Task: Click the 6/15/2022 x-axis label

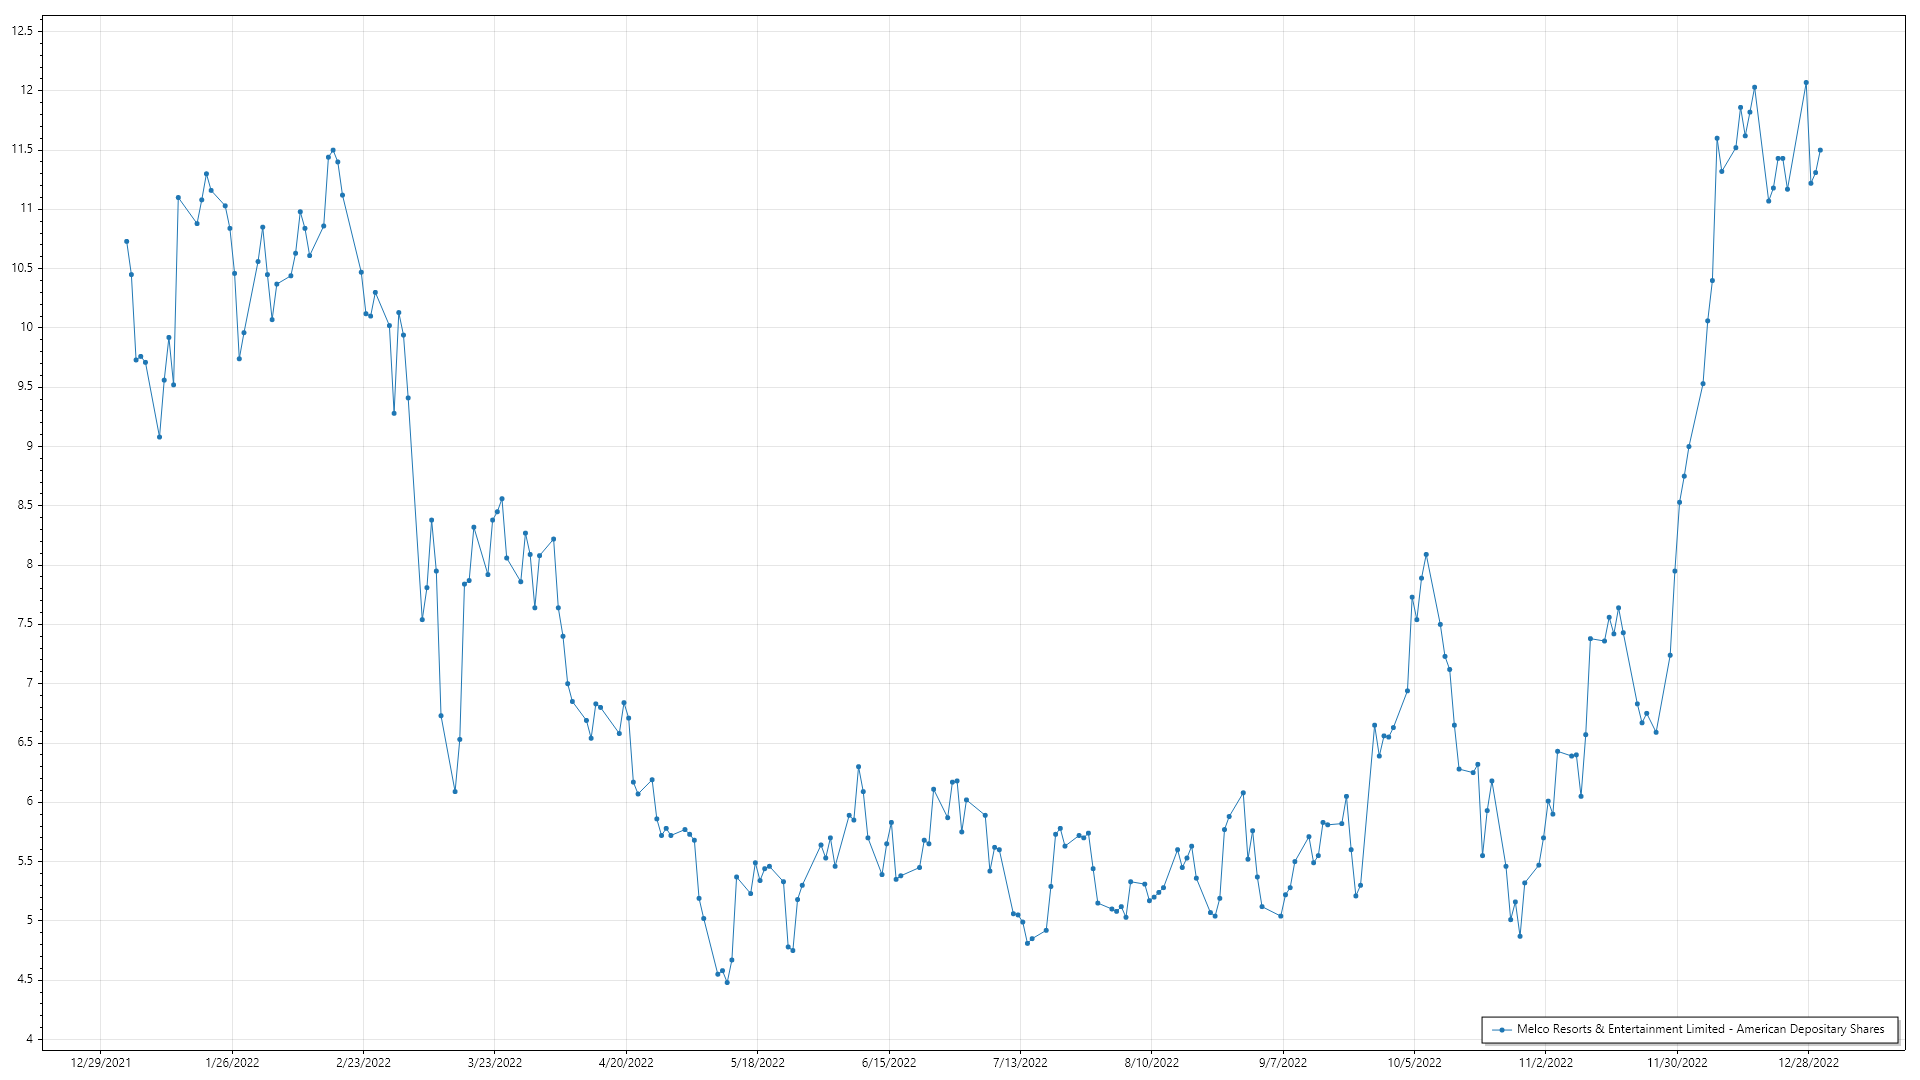Action: [889, 1062]
